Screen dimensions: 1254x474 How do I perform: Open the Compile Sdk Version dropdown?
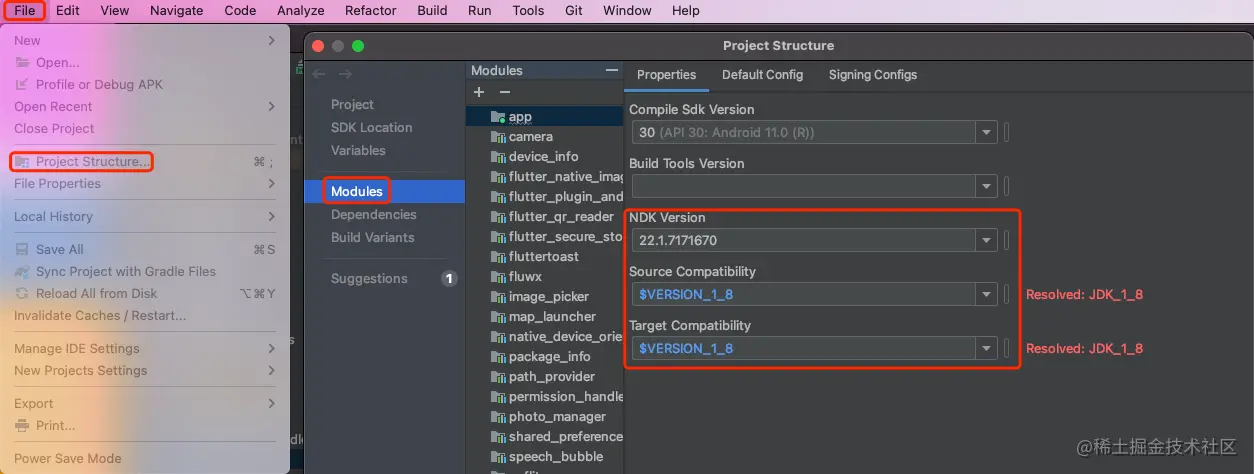coord(987,132)
